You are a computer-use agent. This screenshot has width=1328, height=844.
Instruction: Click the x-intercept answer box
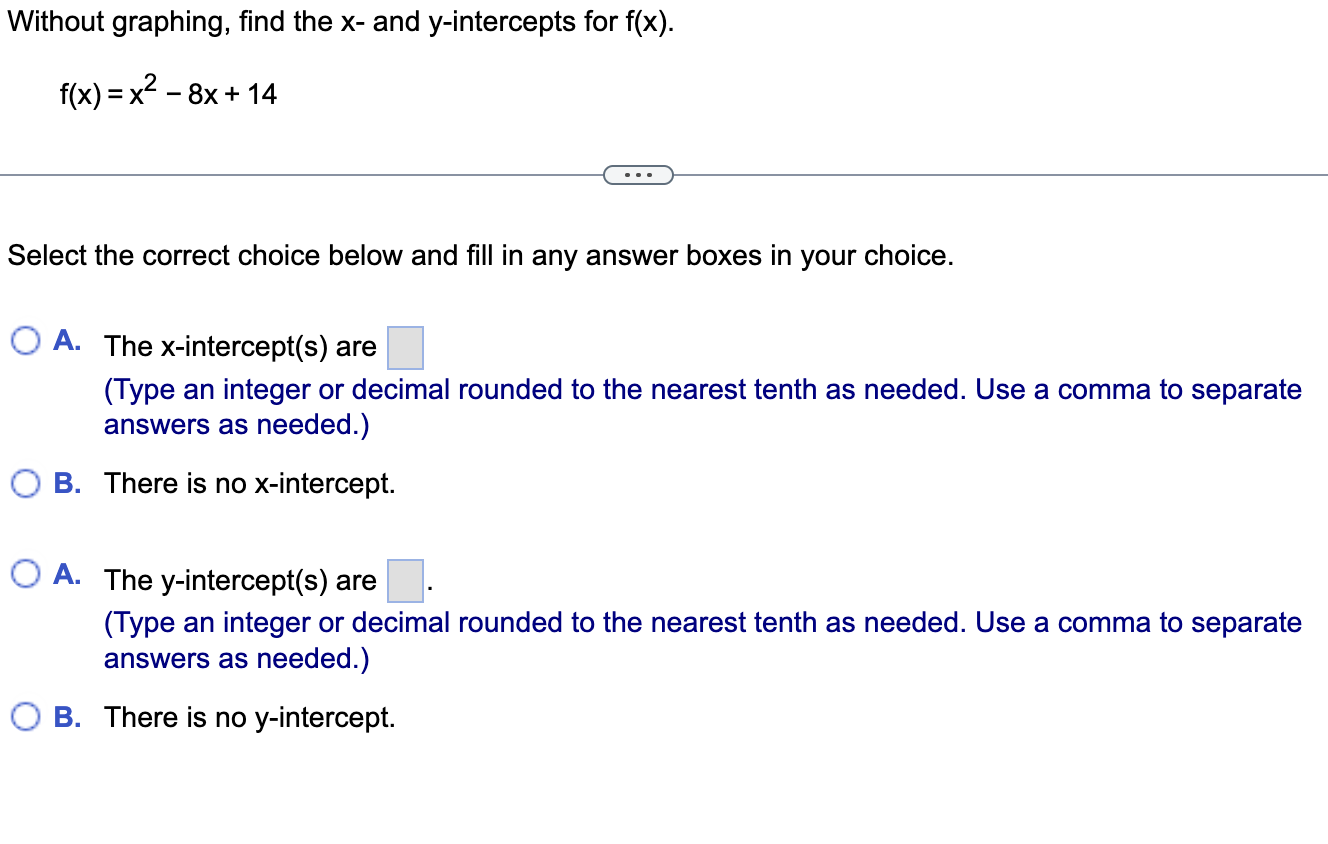(404, 347)
